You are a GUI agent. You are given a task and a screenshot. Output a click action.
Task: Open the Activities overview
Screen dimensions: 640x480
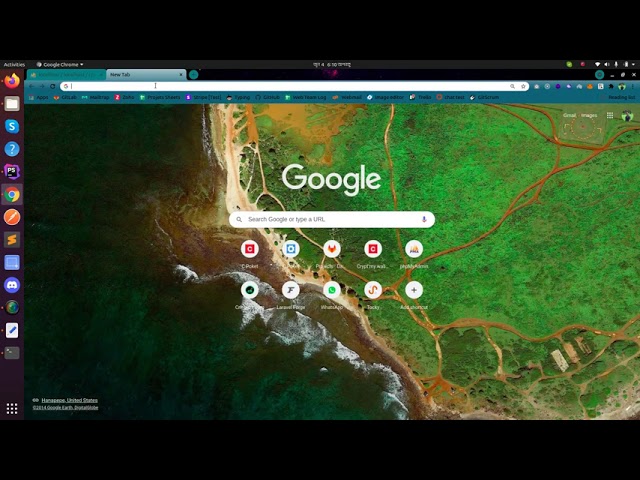pos(14,64)
